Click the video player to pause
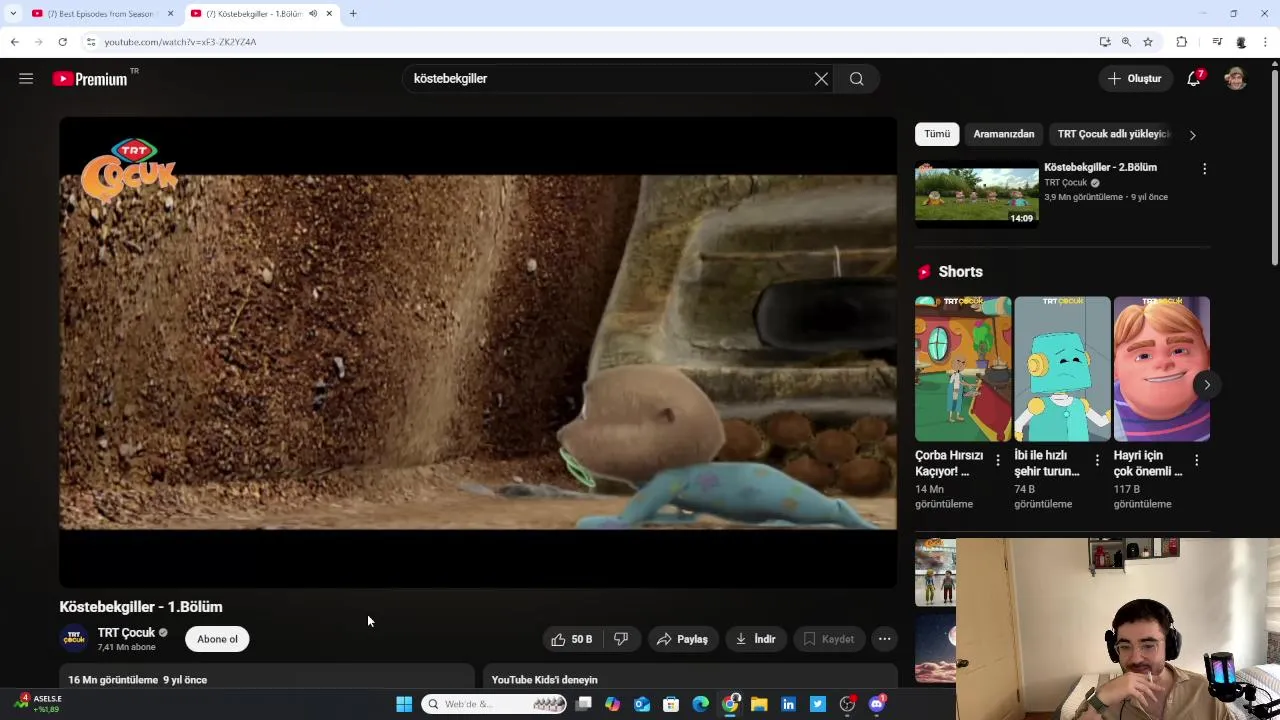 (478, 352)
